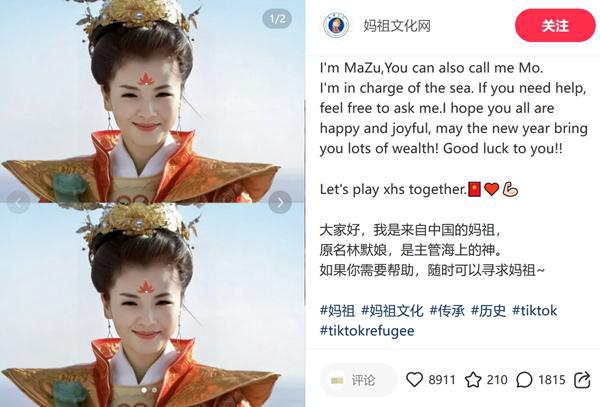Click the star favorite icon
This screenshot has height=407, width=600.
click(x=473, y=380)
